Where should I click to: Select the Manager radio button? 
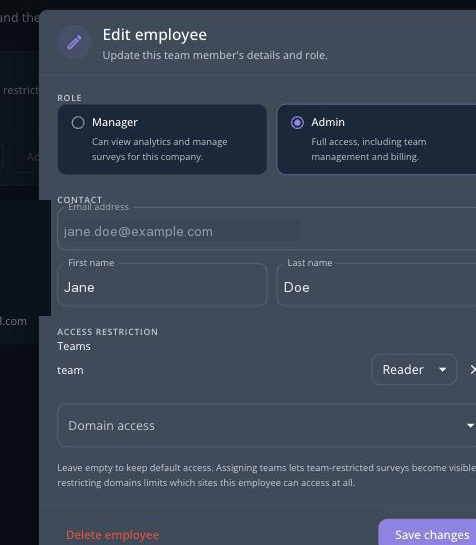click(x=78, y=122)
